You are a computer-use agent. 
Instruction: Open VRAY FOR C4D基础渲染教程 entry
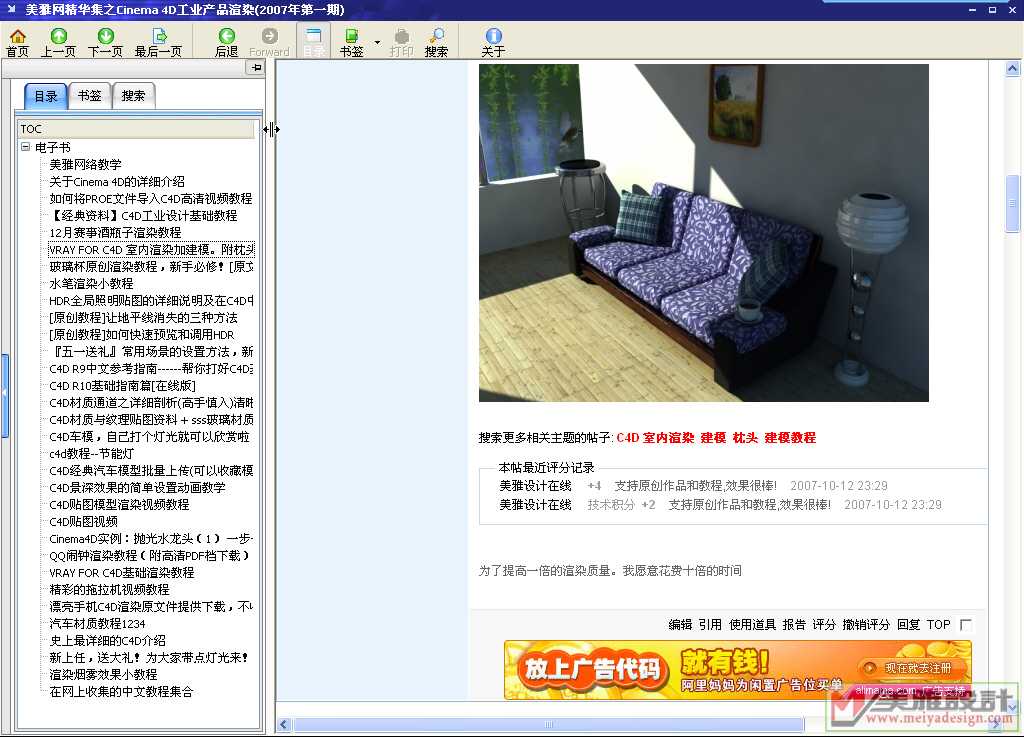[122, 572]
